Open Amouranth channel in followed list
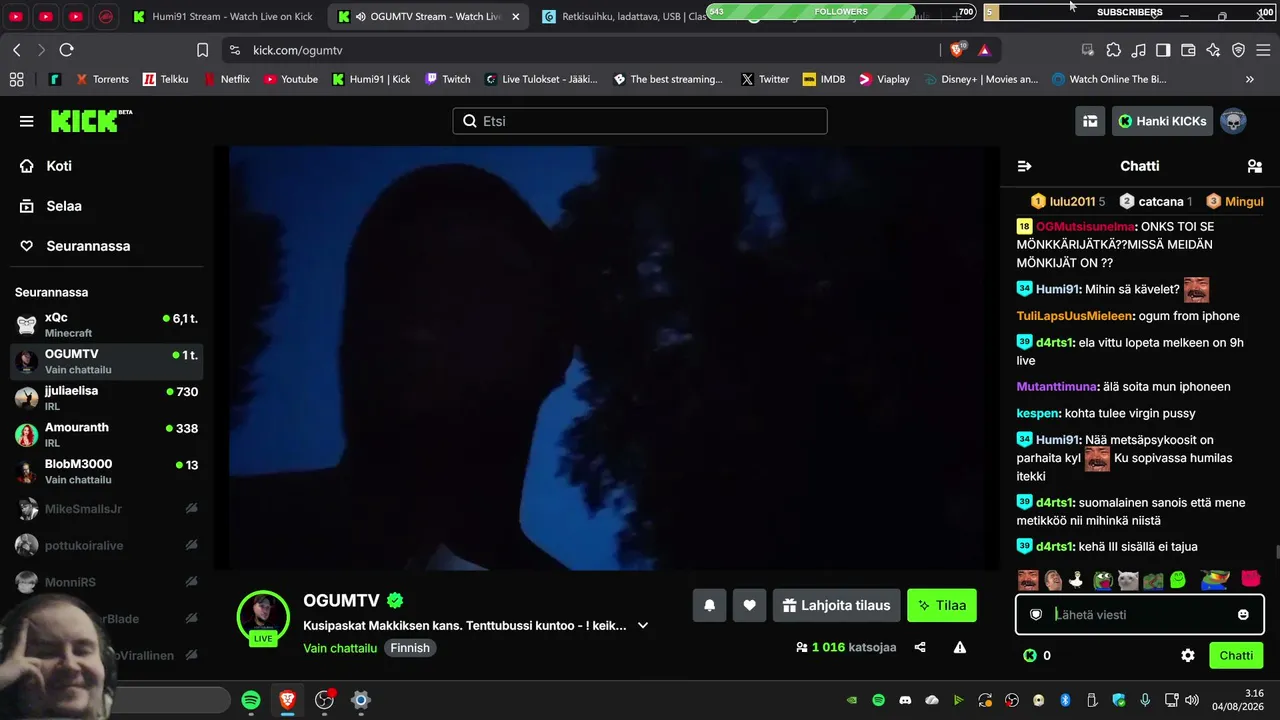 pos(106,435)
